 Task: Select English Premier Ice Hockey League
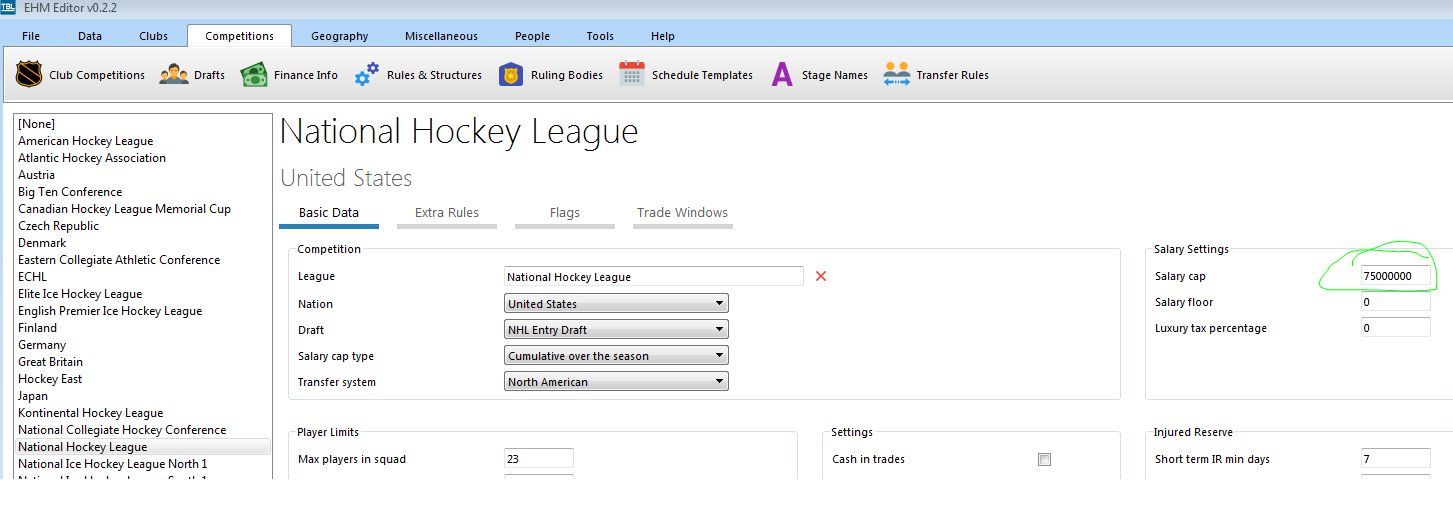[143, 311]
